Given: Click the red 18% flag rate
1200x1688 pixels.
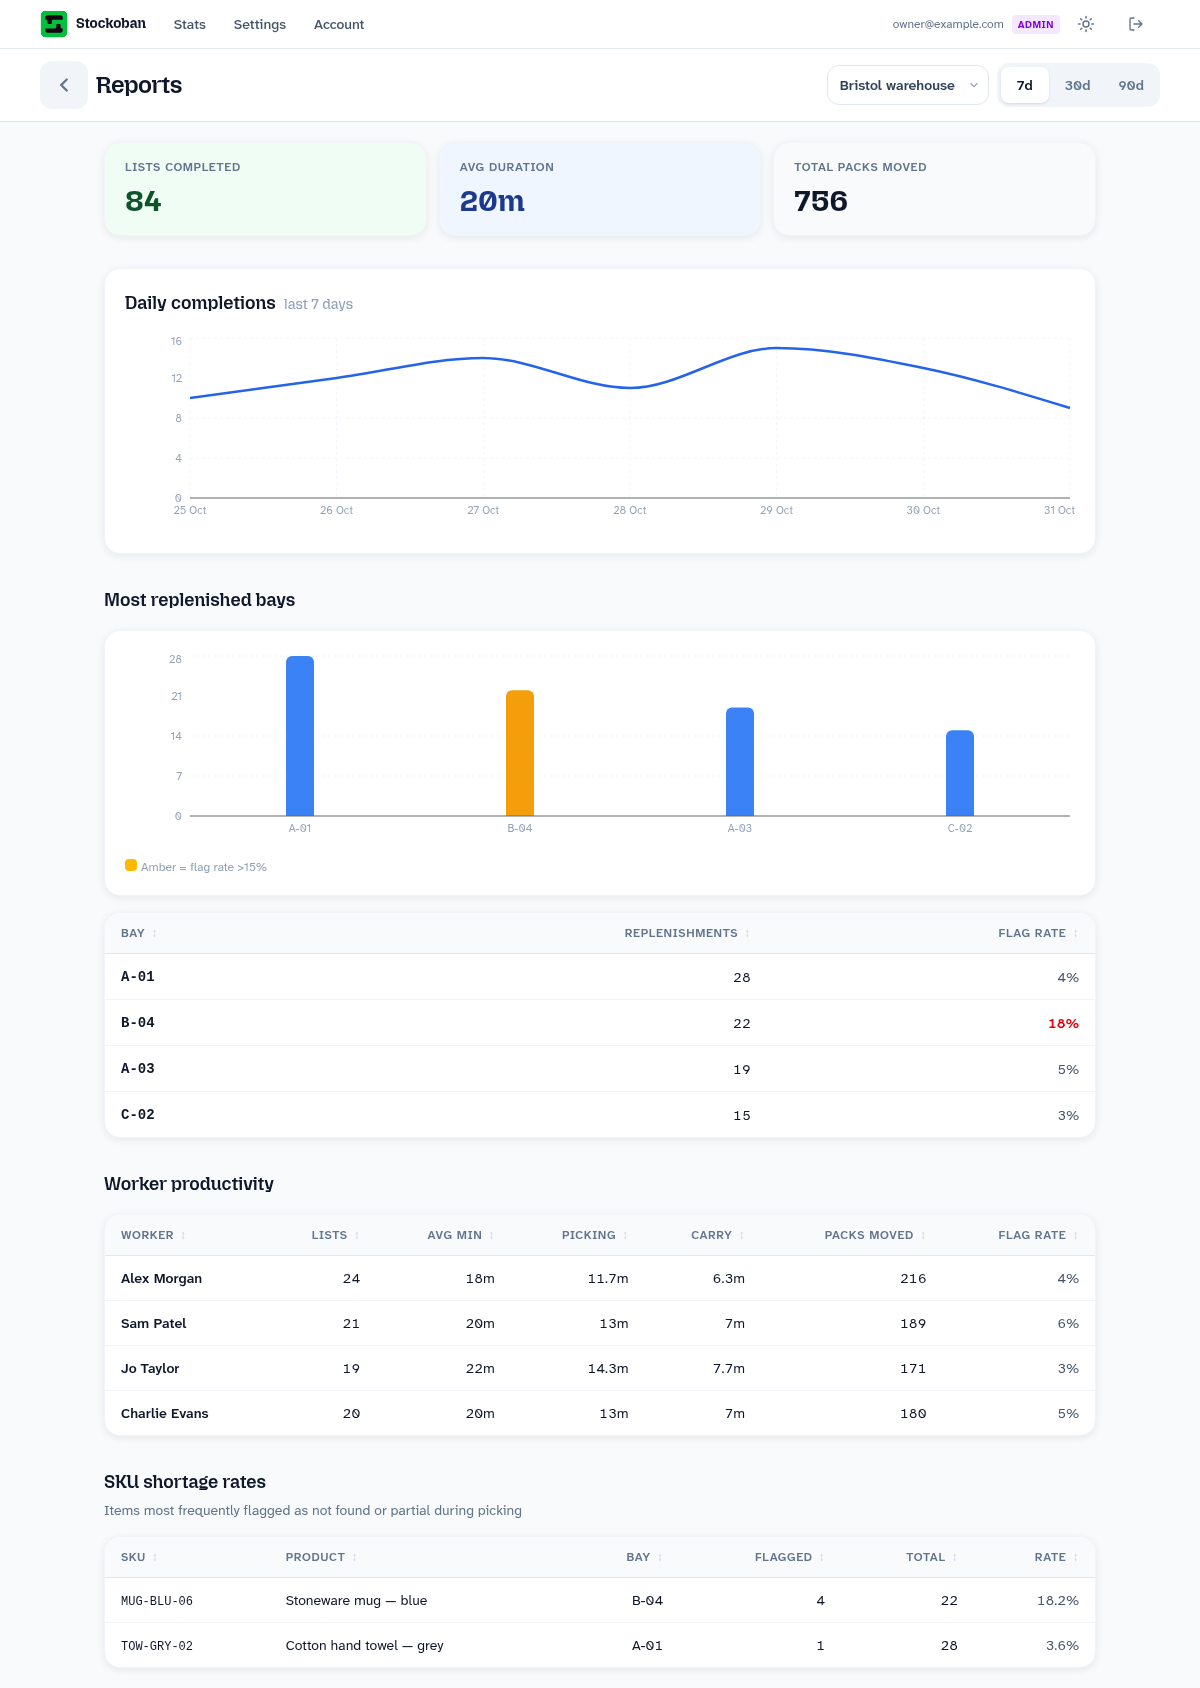Looking at the screenshot, I should 1063,1023.
